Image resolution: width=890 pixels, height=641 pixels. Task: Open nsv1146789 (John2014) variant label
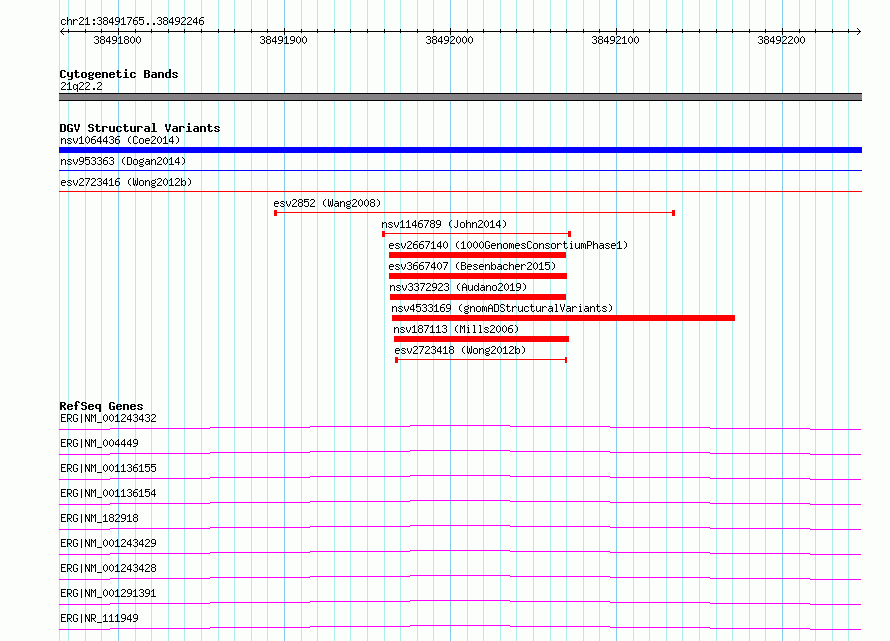click(444, 224)
